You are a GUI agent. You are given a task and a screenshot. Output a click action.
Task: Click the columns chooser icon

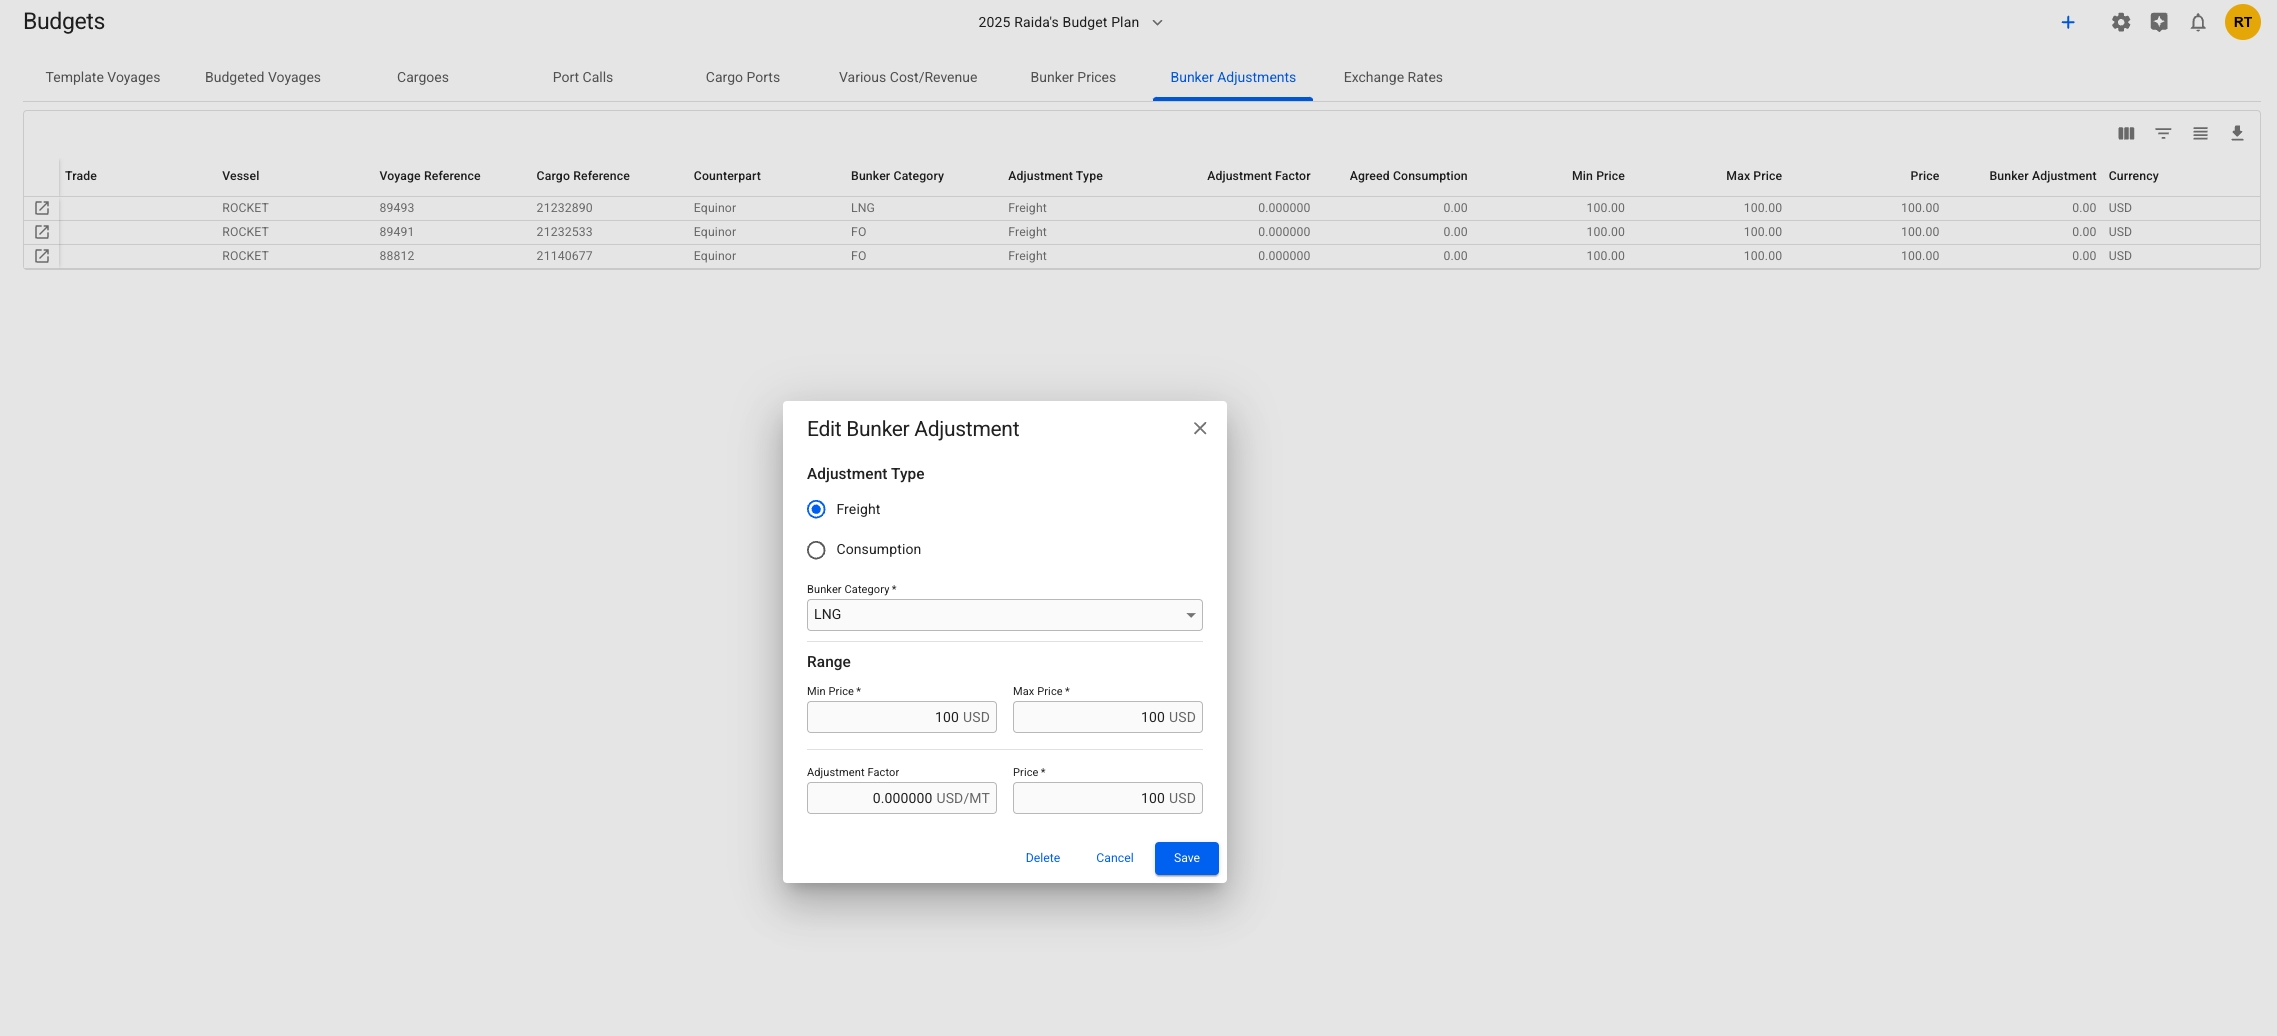click(2126, 133)
